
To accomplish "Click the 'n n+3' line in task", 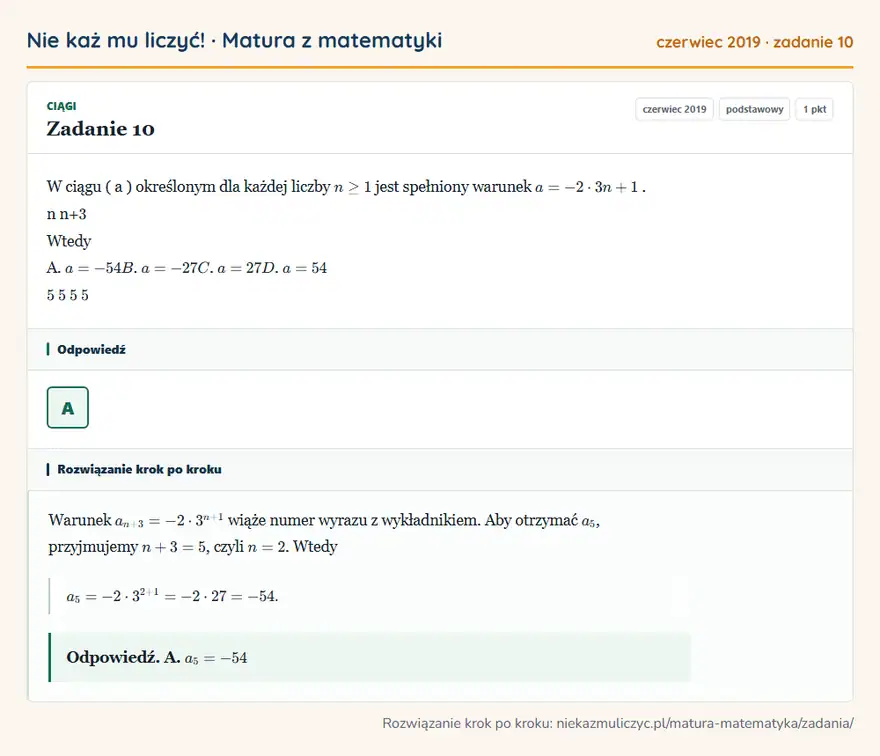I will (67, 214).
